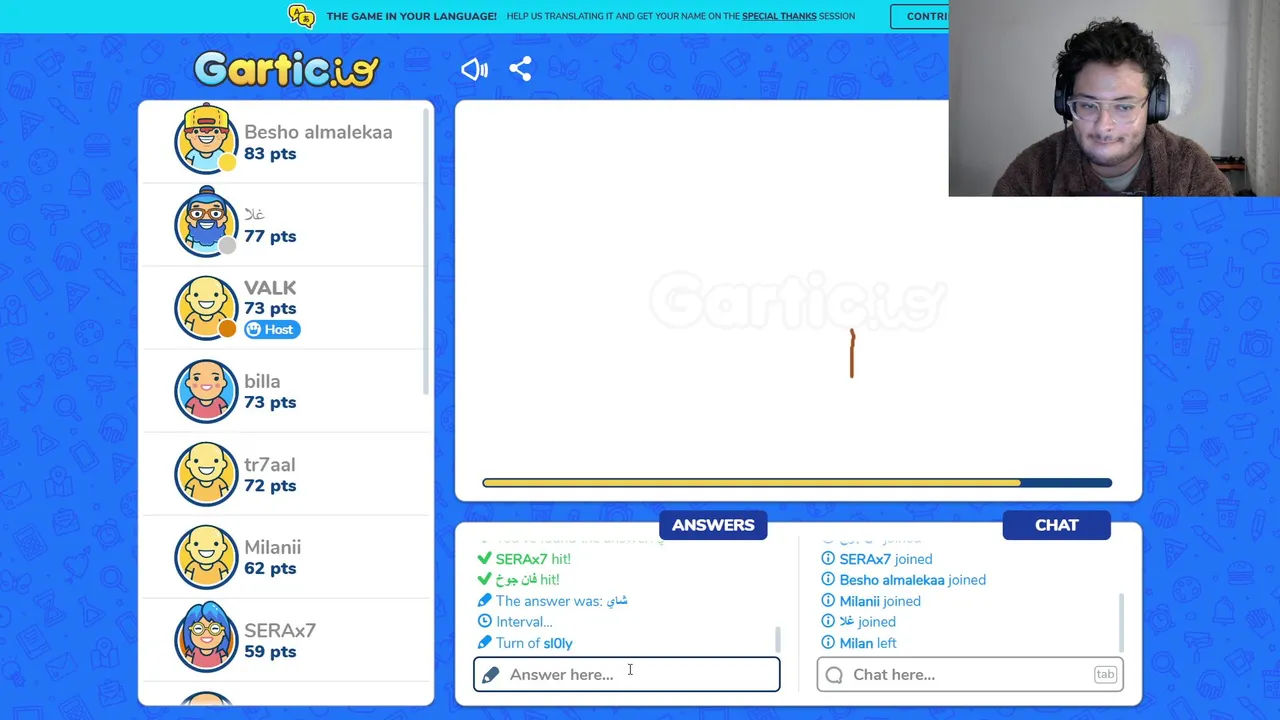This screenshot has height=720, width=1280.
Task: Click the answers log scrollbar
Action: (x=777, y=639)
